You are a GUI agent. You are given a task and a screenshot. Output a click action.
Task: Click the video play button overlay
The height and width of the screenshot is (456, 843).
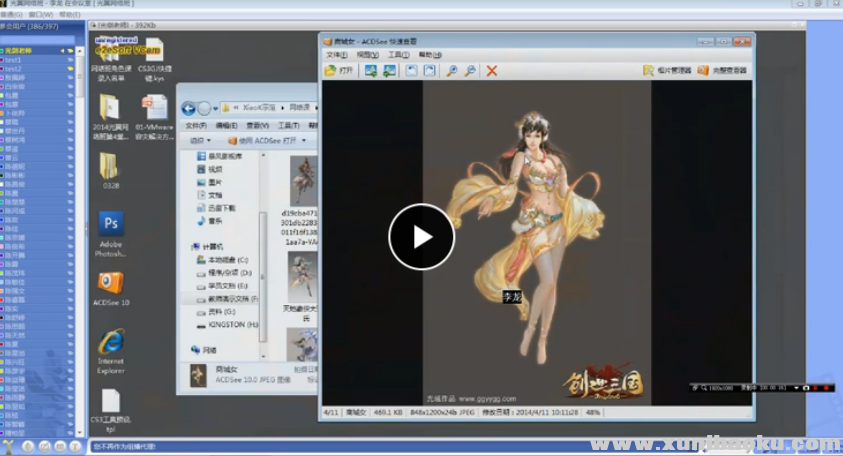pos(421,237)
